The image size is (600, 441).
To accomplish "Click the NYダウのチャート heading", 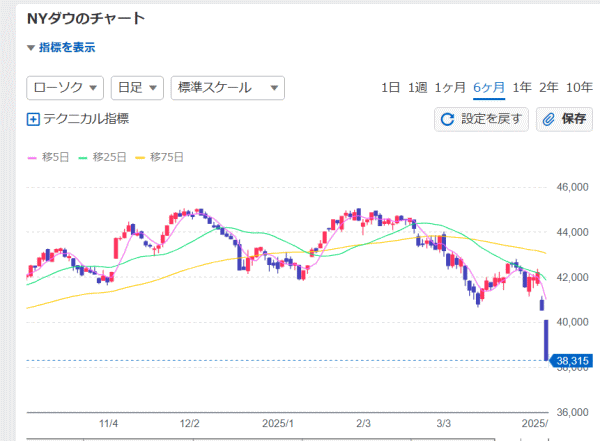I will click(x=86, y=18).
